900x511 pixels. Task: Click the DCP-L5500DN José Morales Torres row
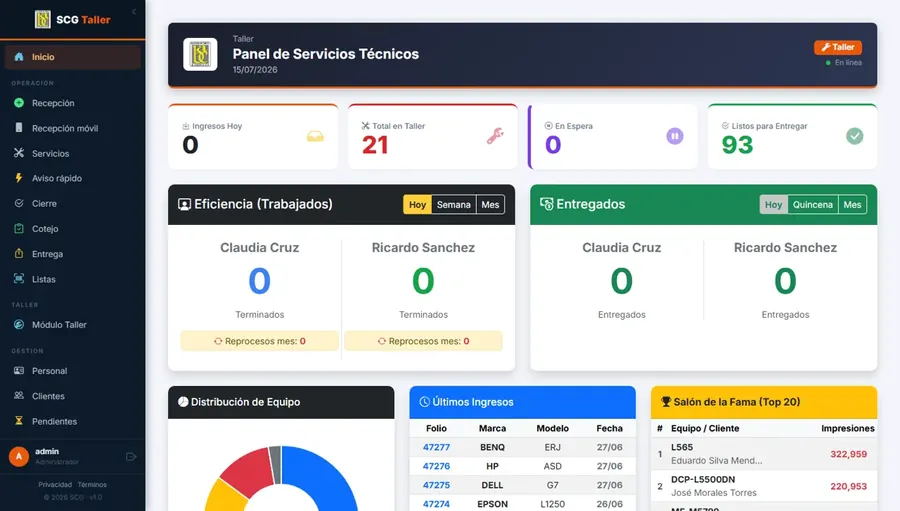[x=764, y=486]
